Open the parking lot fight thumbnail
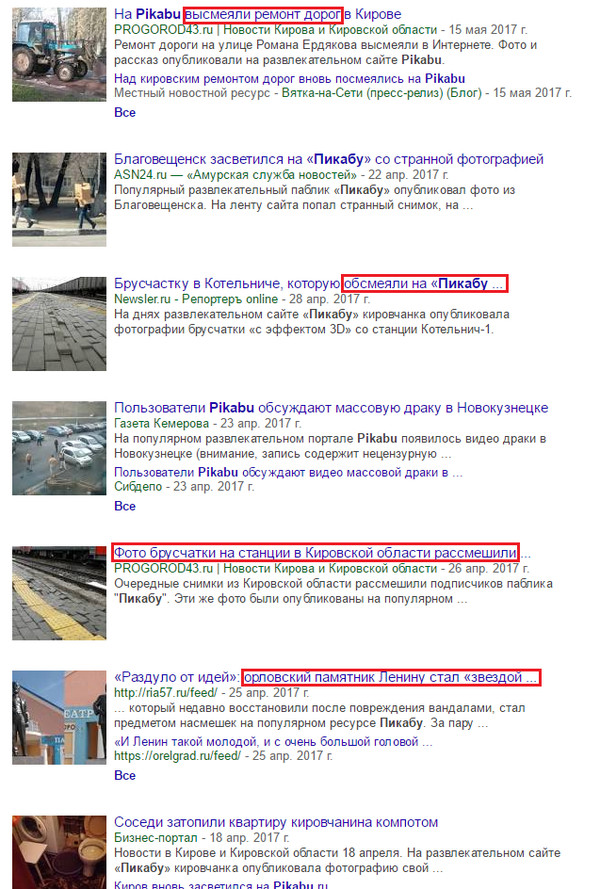Image resolution: width=600 pixels, height=889 pixels. click(59, 448)
